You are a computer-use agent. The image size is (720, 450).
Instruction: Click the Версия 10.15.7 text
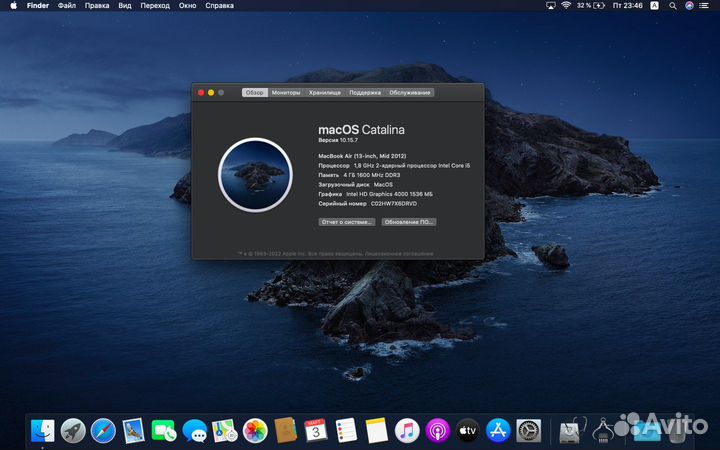[x=338, y=140]
